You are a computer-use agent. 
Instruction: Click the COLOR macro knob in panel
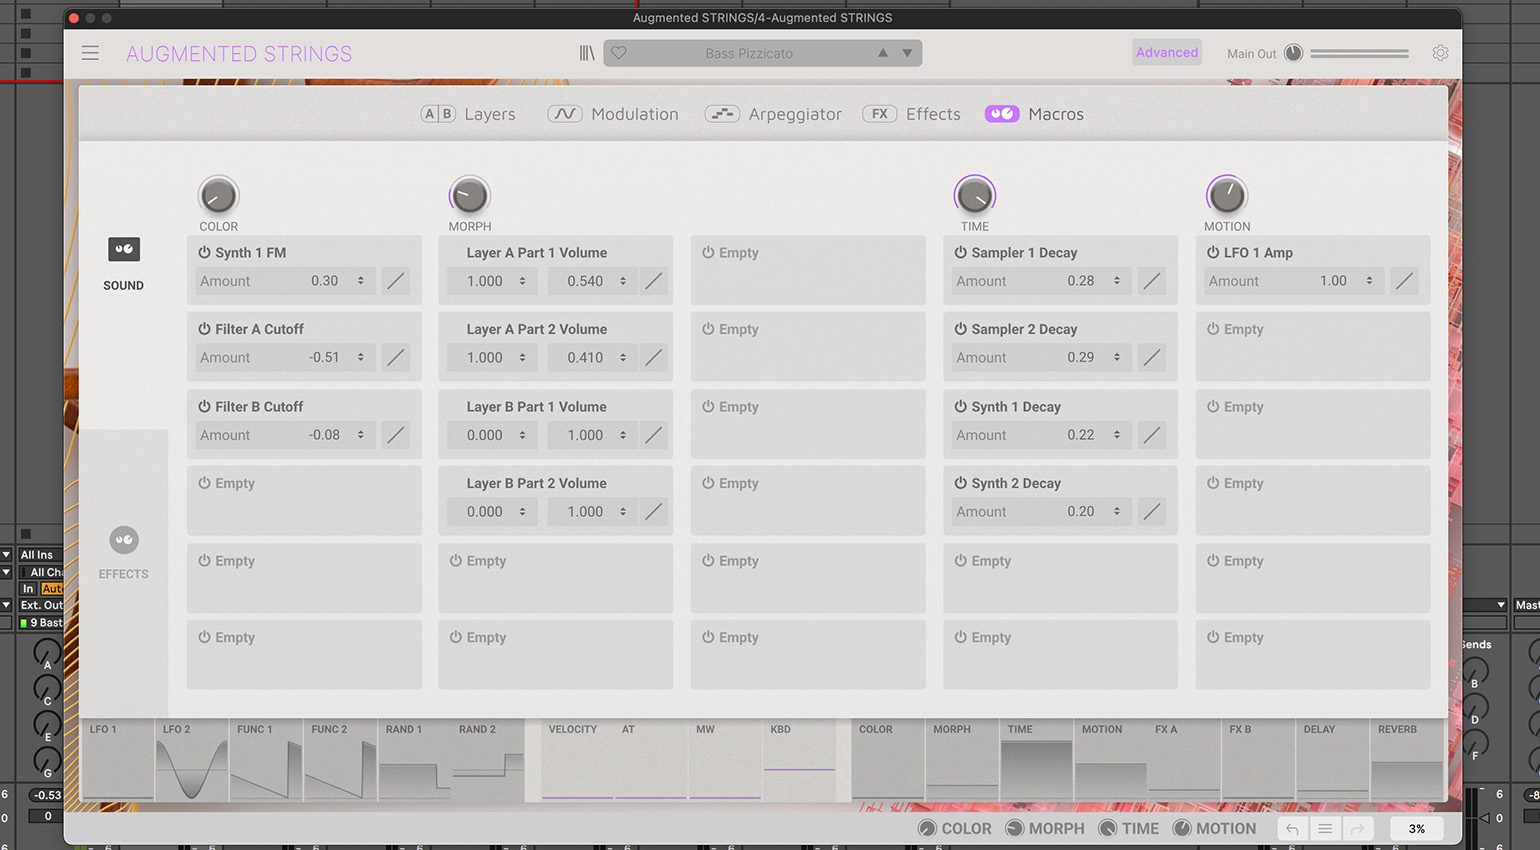218,195
